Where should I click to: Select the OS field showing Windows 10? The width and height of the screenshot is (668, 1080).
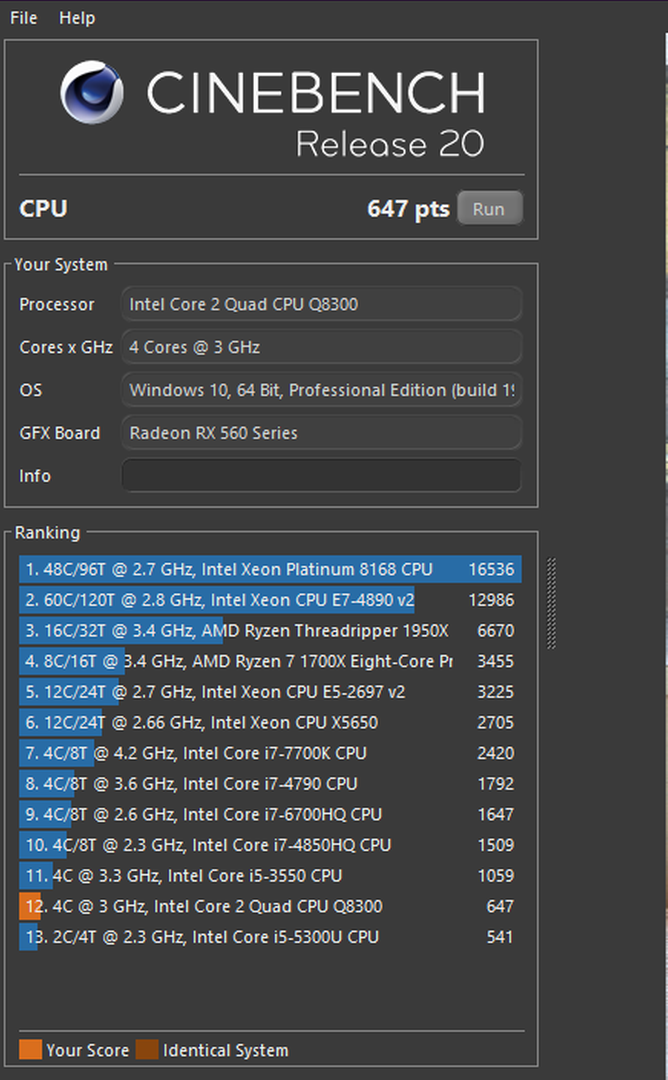coord(321,390)
